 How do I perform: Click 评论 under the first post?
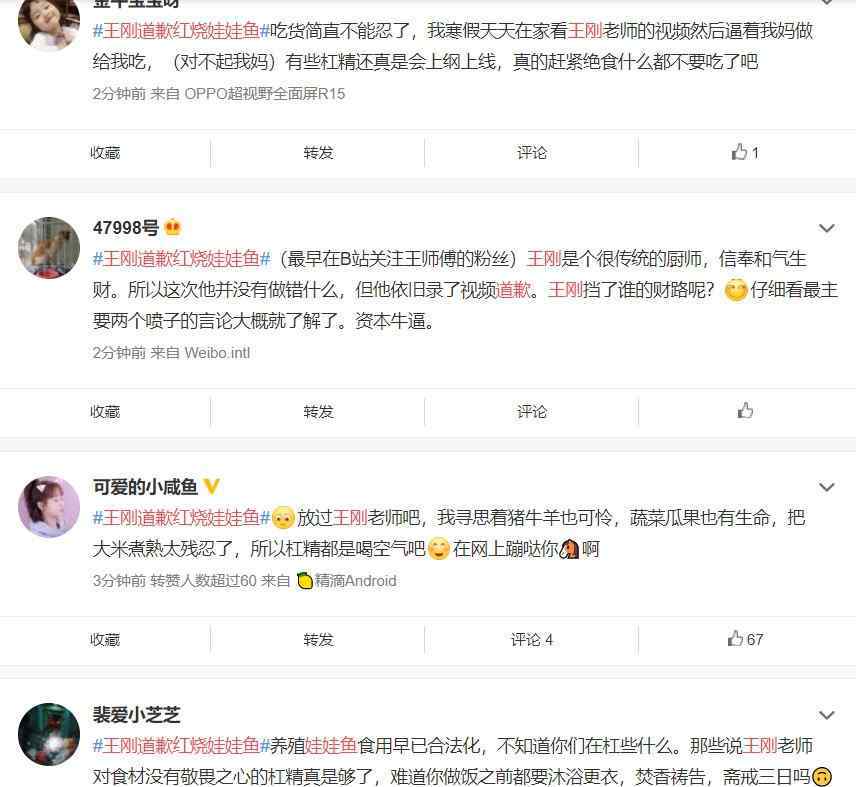pos(532,152)
